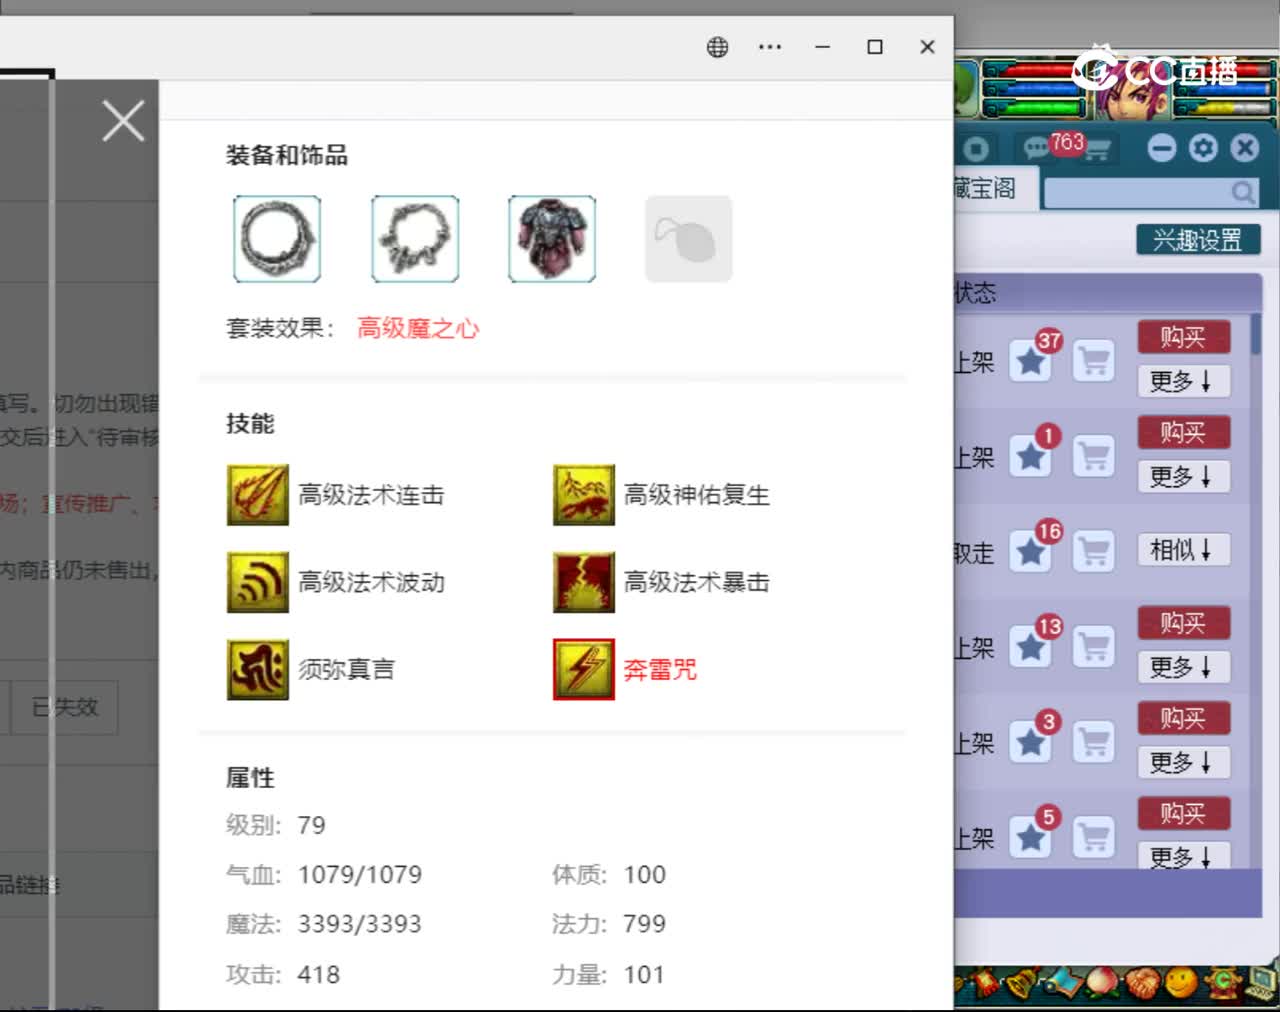Viewport: 1280px width, 1012px height.
Task: Toggle favorite star with badge 16
Action: [1031, 551]
